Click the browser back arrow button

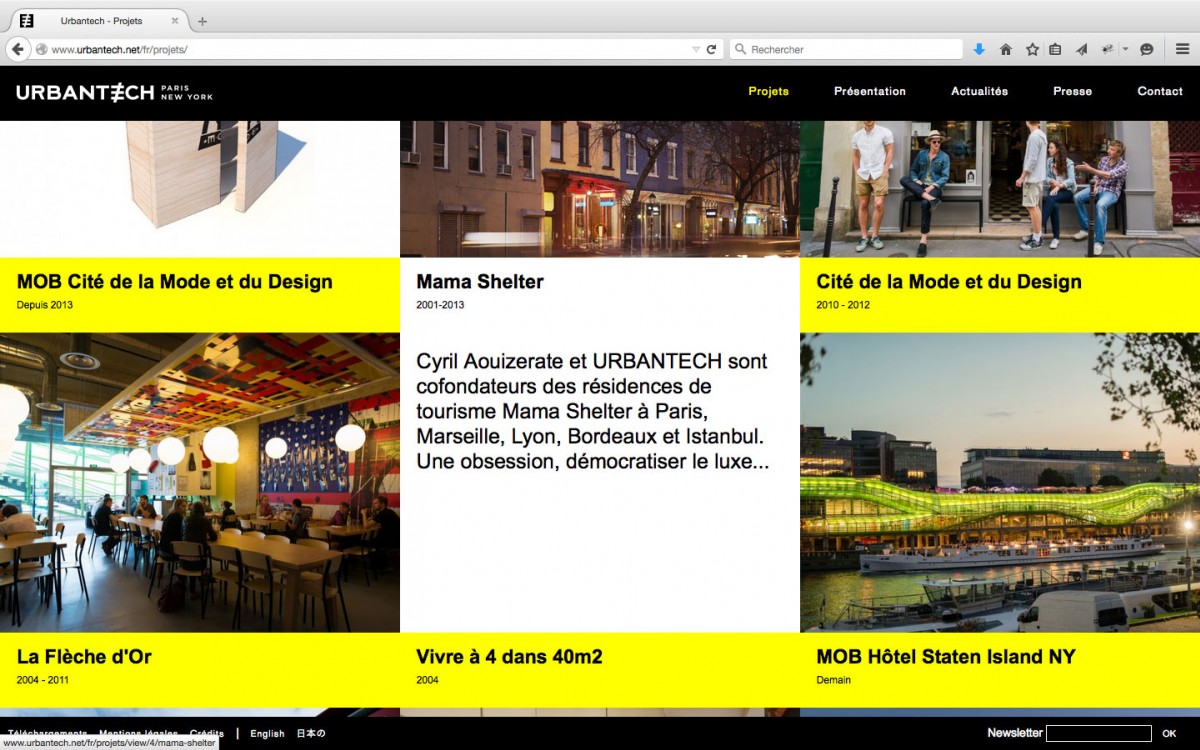pos(18,49)
